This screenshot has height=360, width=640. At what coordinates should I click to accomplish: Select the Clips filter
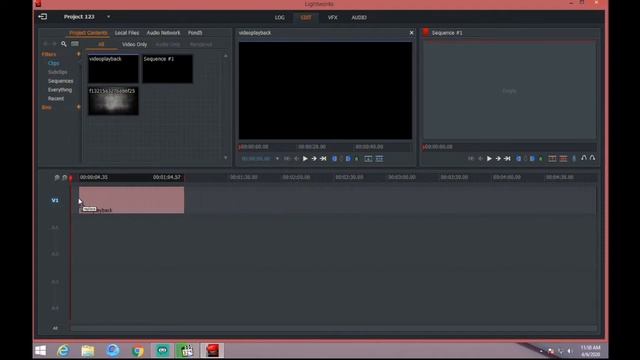click(x=53, y=63)
